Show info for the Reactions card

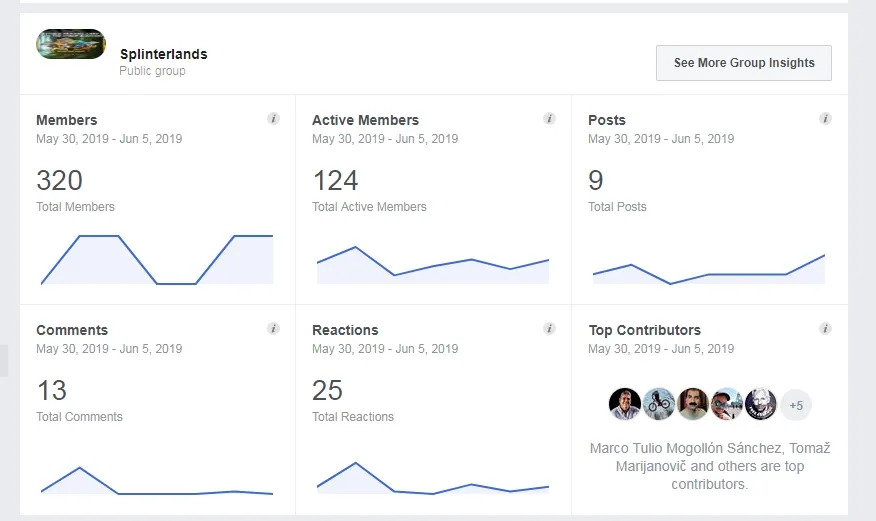pos(549,329)
